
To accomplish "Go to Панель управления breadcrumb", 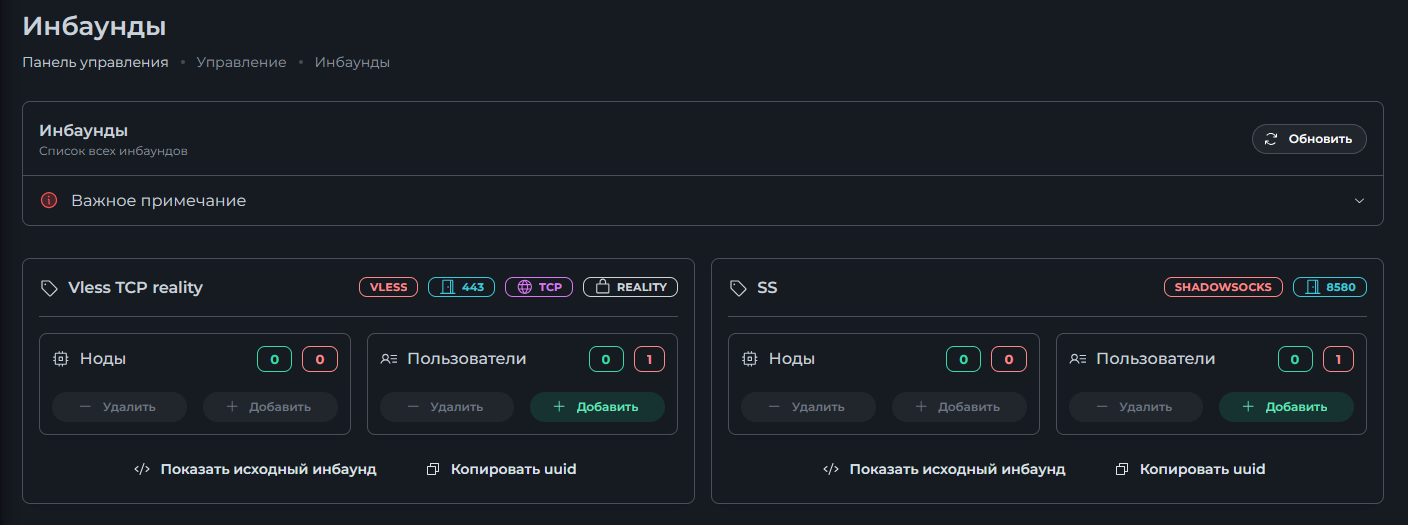I will pos(95,62).
